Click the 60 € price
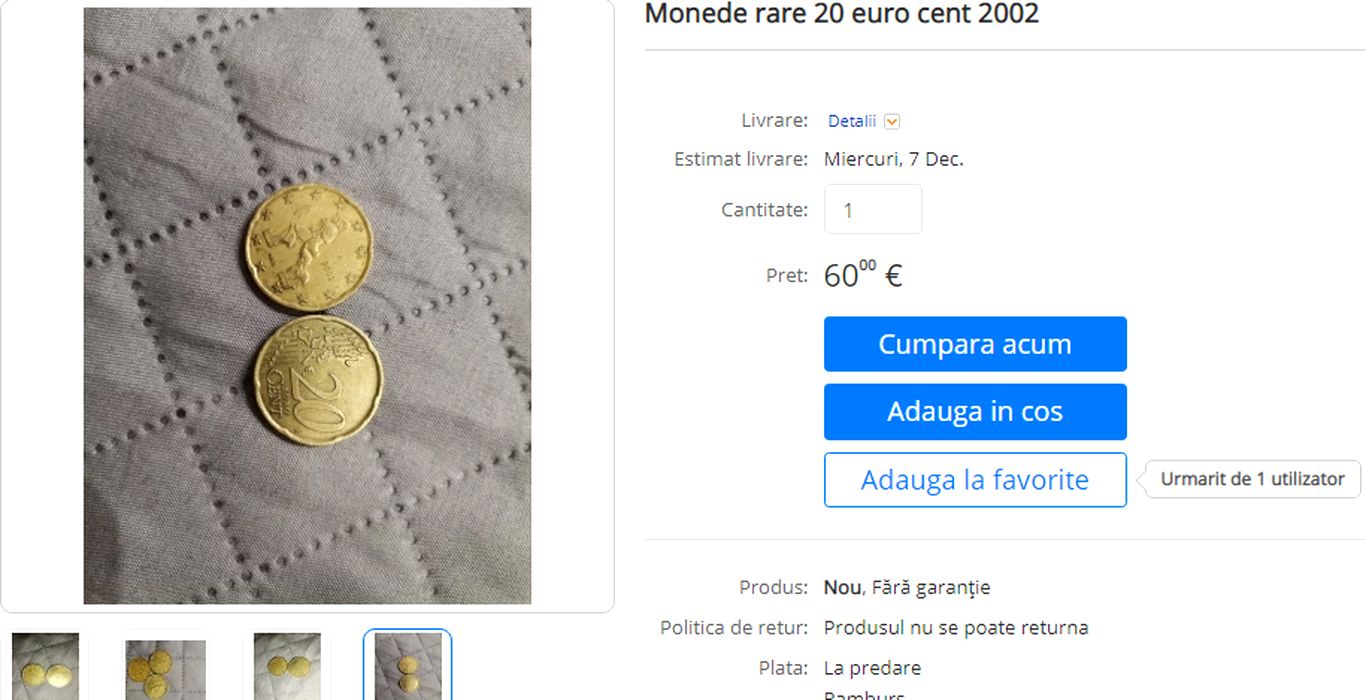1366x700 pixels. tap(863, 275)
